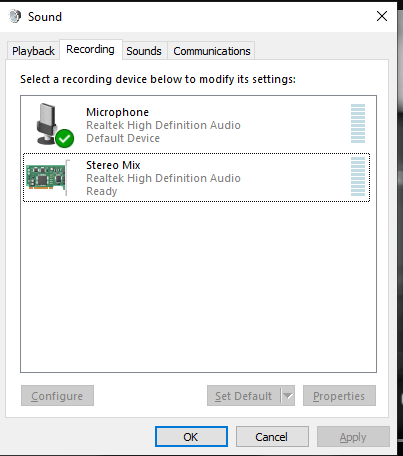Click the Stereo Mix level meter
Screen dimensions: 403x456
(x=358, y=176)
